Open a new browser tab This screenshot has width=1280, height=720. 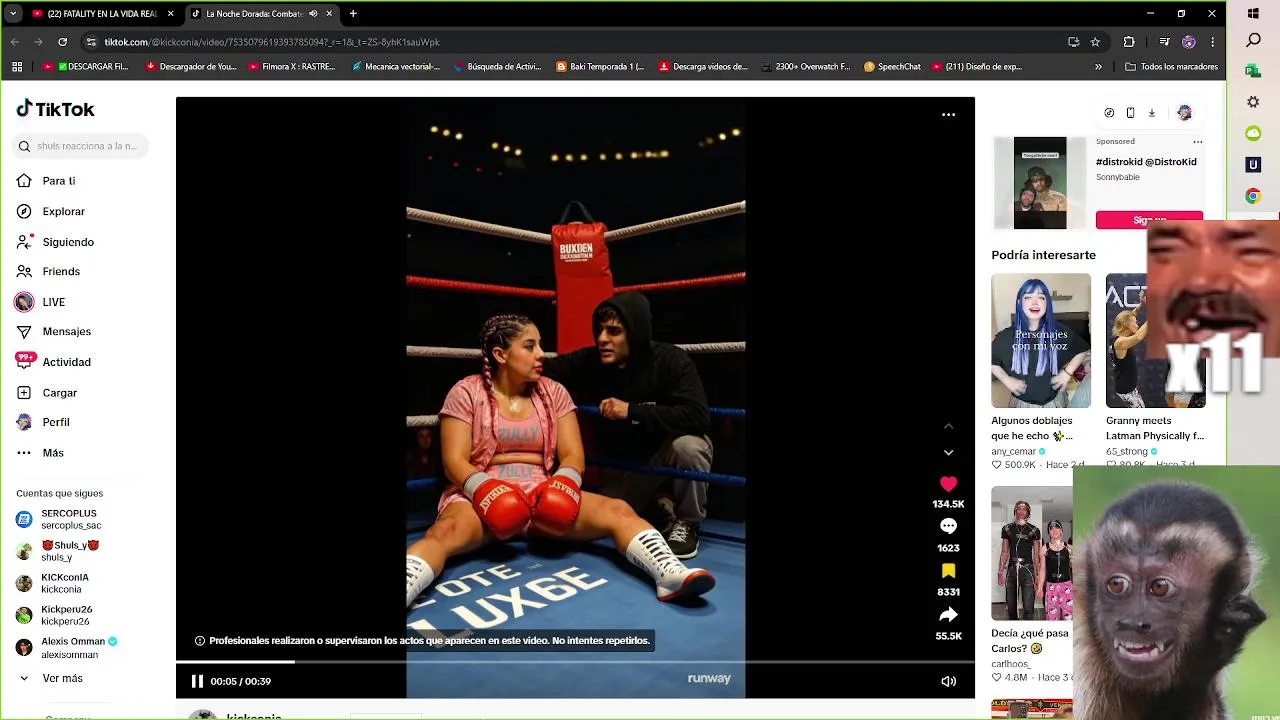coord(353,14)
